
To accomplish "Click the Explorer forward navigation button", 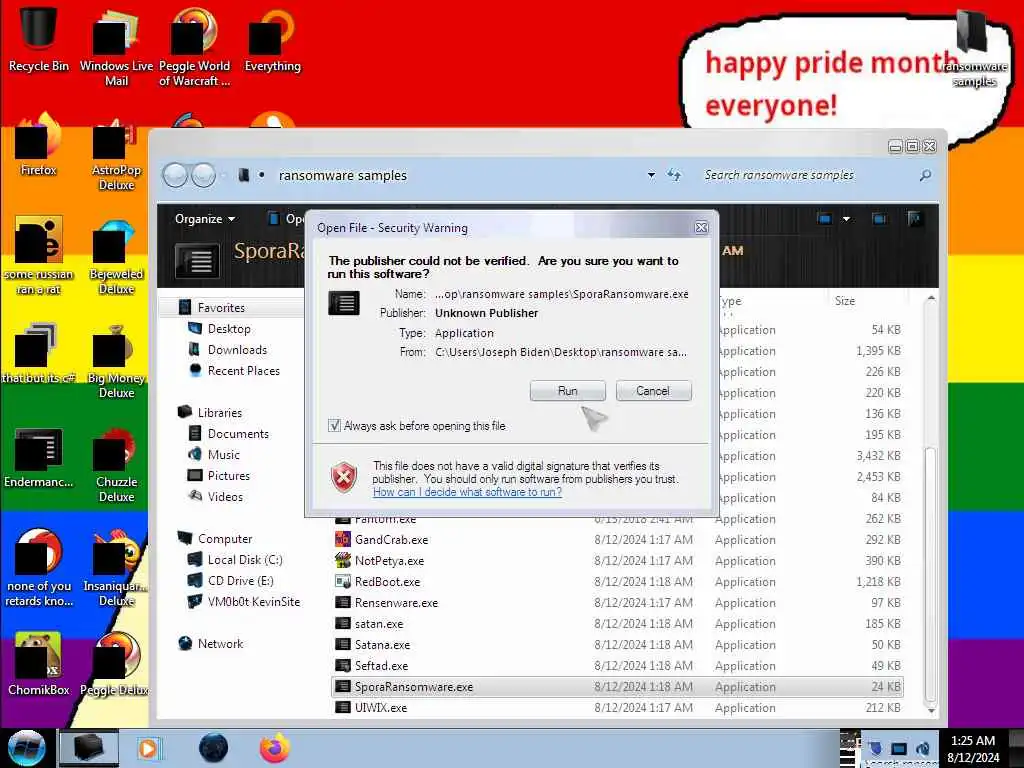I will [x=204, y=175].
